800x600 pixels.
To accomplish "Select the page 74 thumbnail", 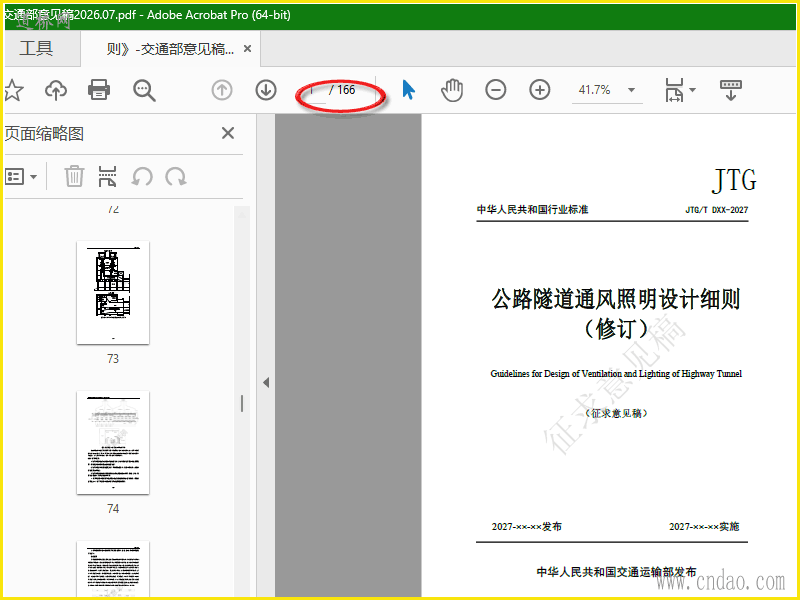I will (x=113, y=443).
